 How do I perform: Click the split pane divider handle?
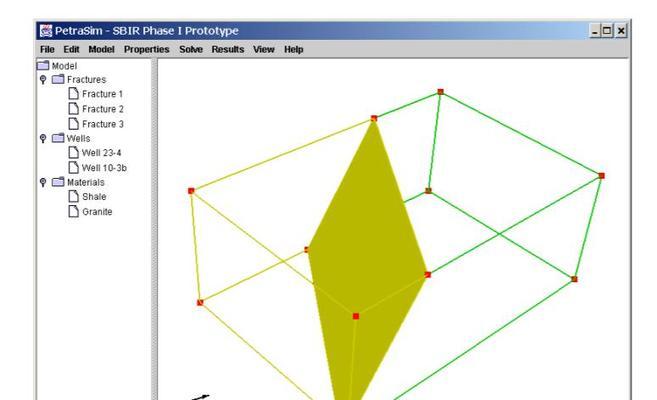click(154, 229)
